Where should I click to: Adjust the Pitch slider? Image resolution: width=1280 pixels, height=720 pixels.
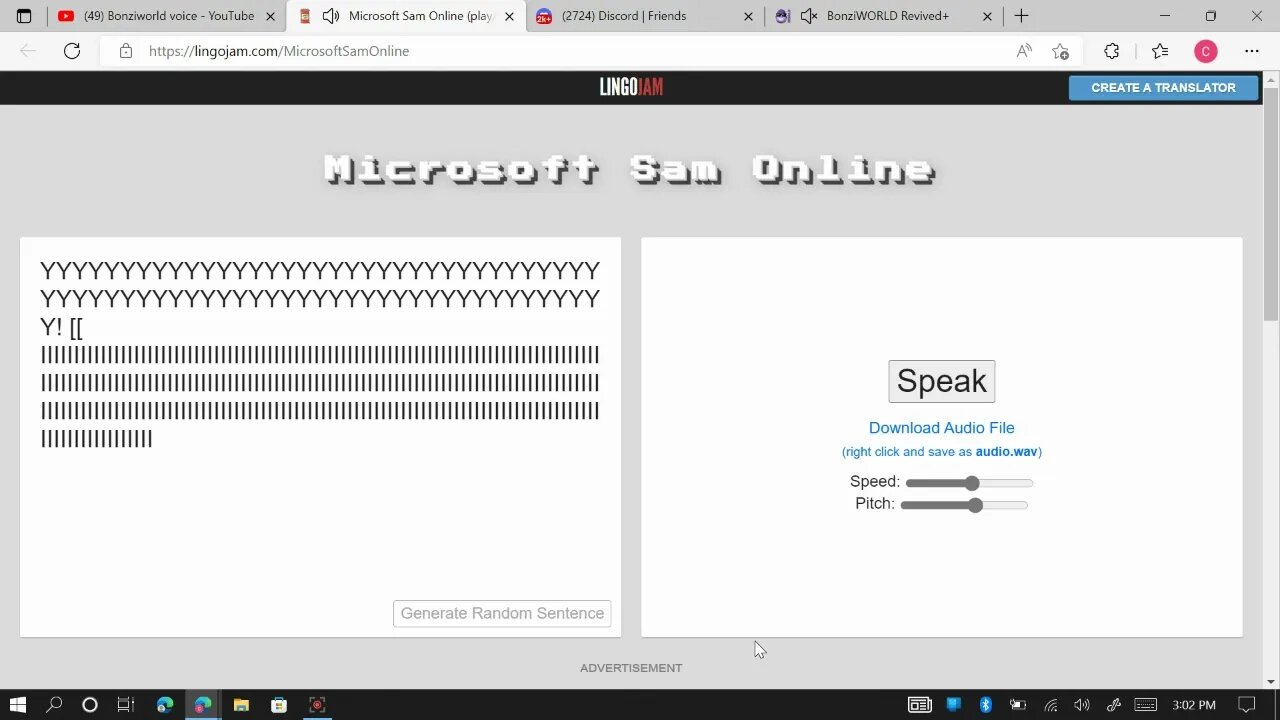click(x=964, y=505)
